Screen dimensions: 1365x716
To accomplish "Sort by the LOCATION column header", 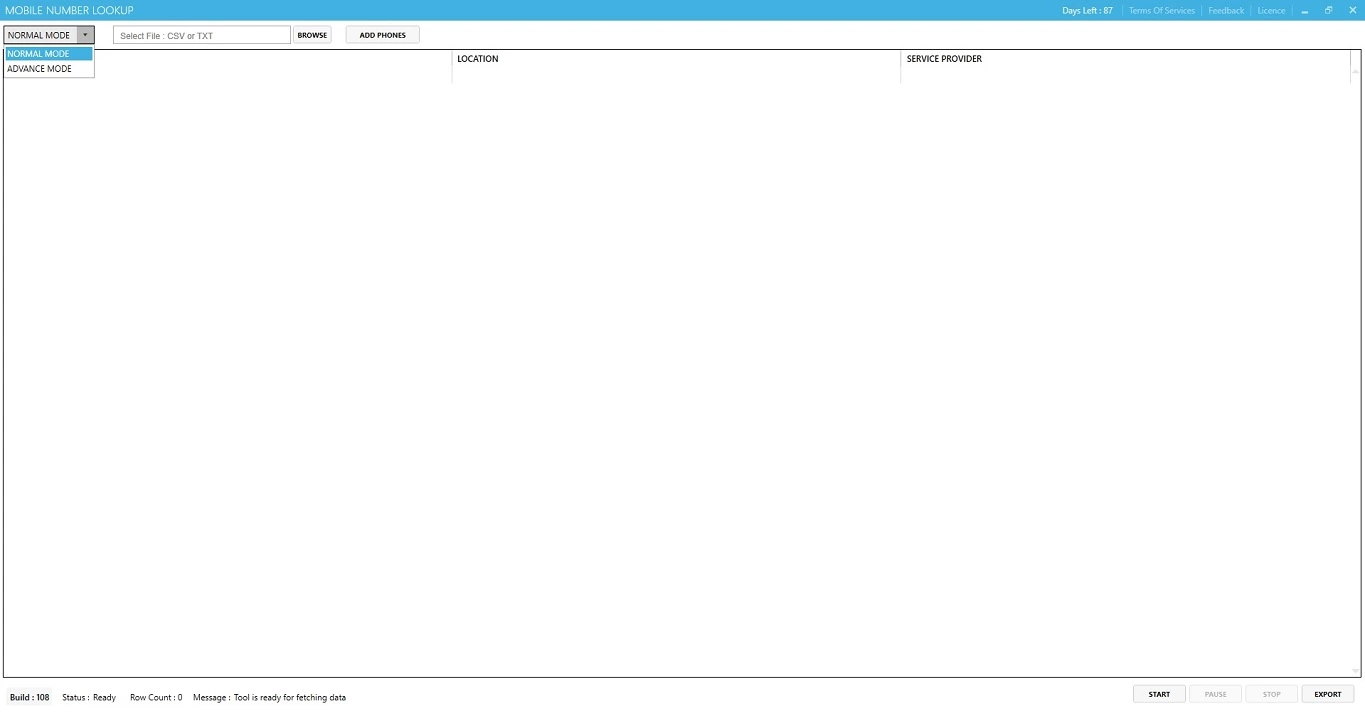I will 478,59.
